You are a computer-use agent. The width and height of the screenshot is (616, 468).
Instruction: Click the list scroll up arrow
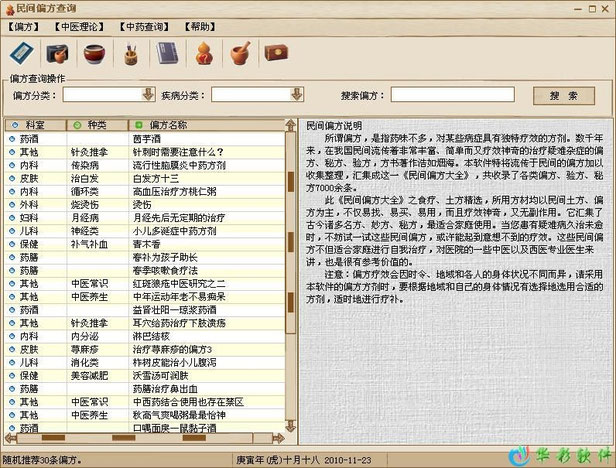[x=290, y=125]
